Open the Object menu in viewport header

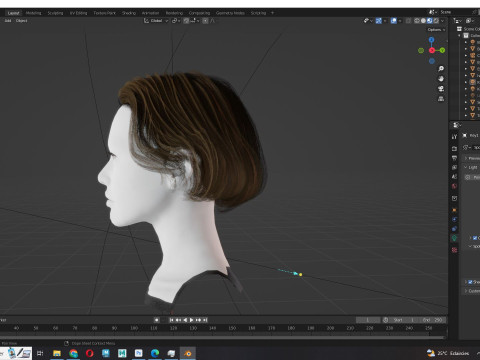22,21
